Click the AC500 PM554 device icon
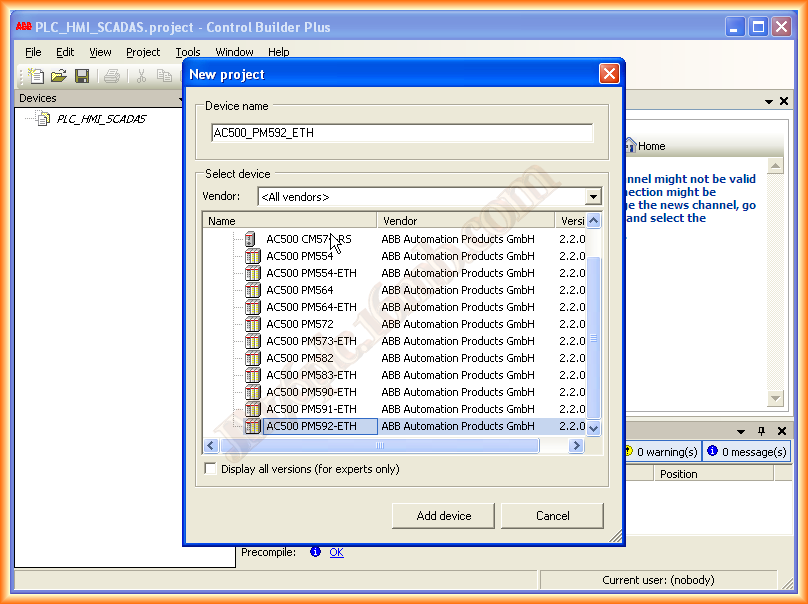Image resolution: width=808 pixels, height=604 pixels. tap(252, 256)
